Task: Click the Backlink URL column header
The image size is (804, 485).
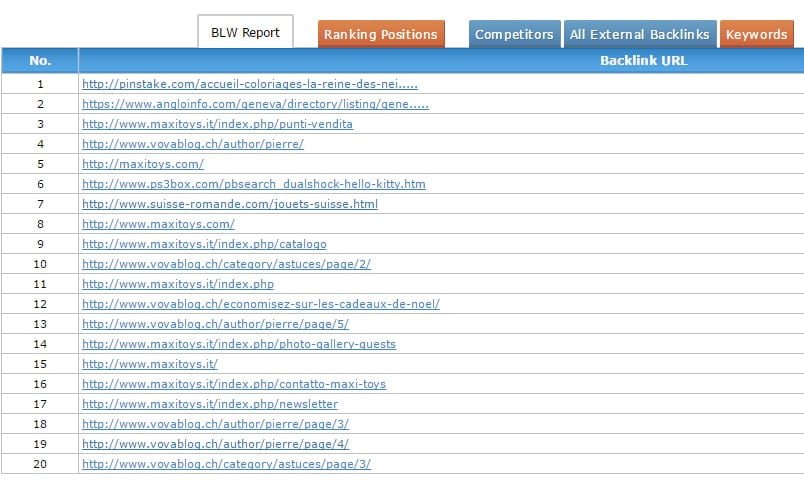Action: click(643, 61)
